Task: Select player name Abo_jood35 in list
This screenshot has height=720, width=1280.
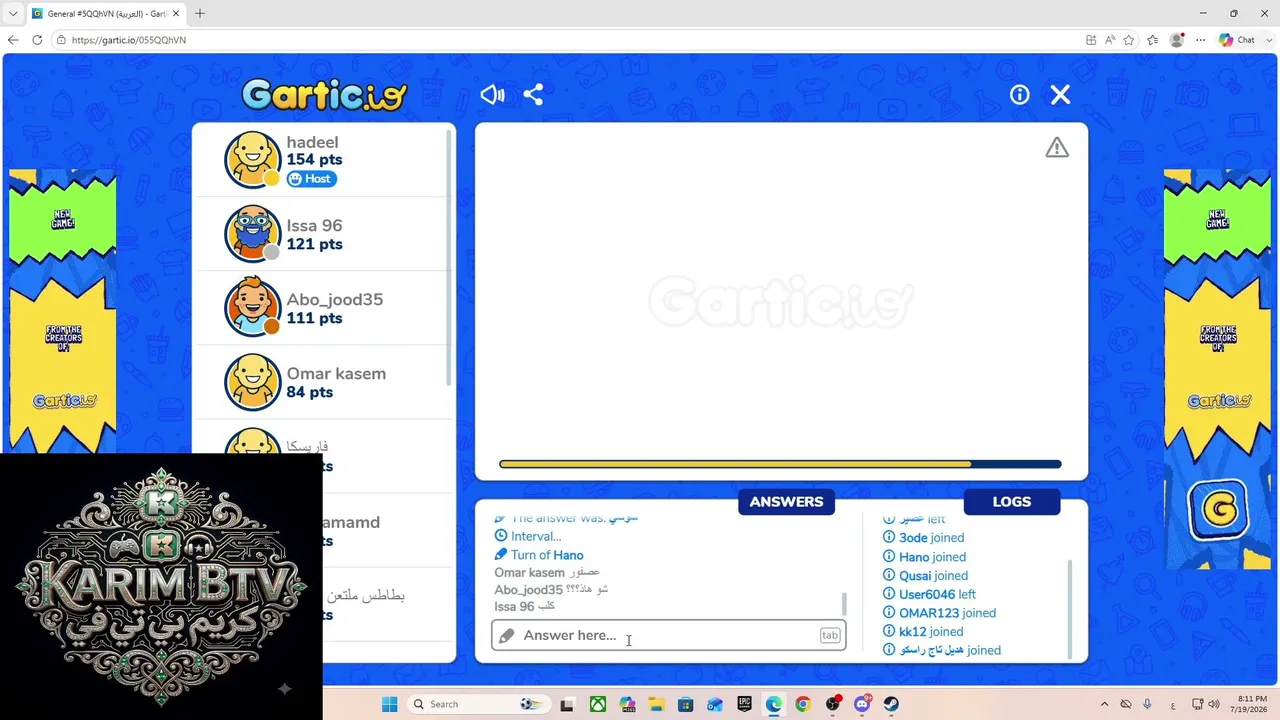Action: pyautogui.click(x=334, y=300)
